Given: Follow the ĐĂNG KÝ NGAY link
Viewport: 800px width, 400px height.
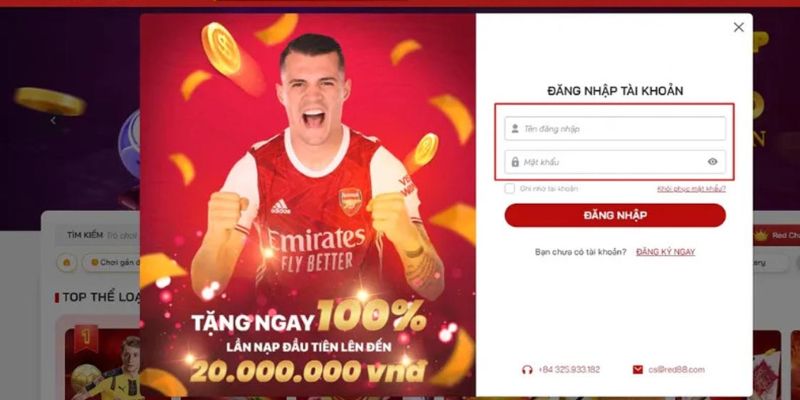Looking at the screenshot, I should tap(665, 252).
